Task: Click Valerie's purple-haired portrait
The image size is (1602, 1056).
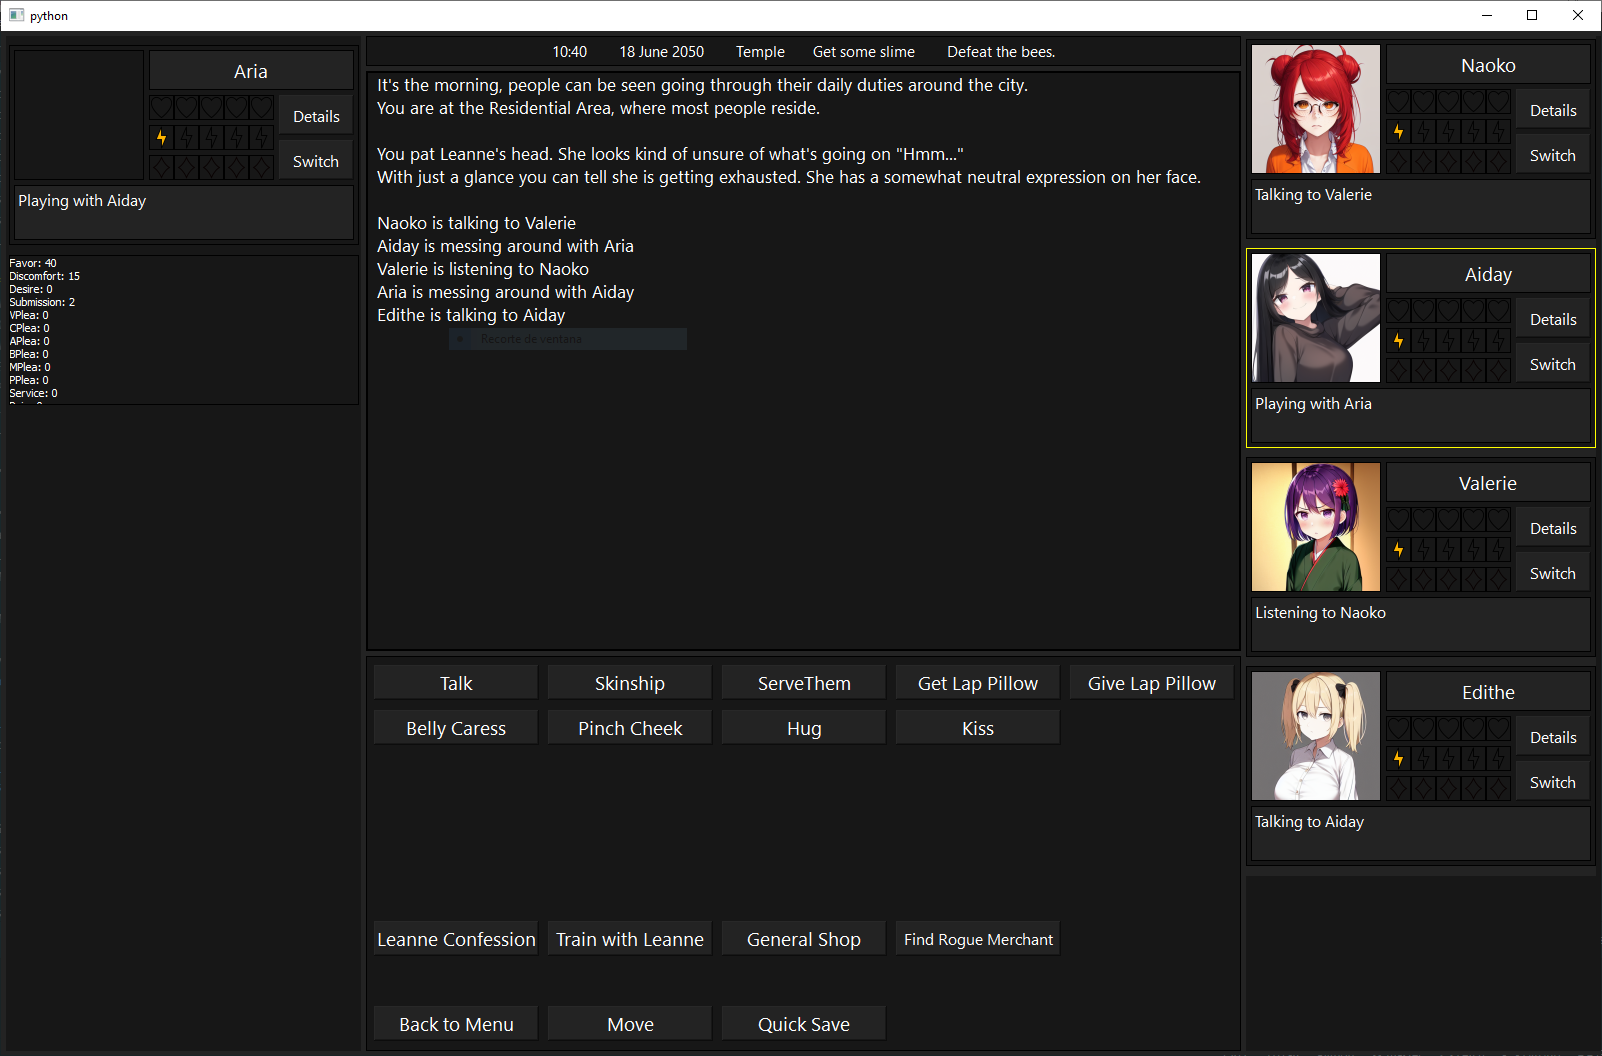Action: click(1315, 527)
